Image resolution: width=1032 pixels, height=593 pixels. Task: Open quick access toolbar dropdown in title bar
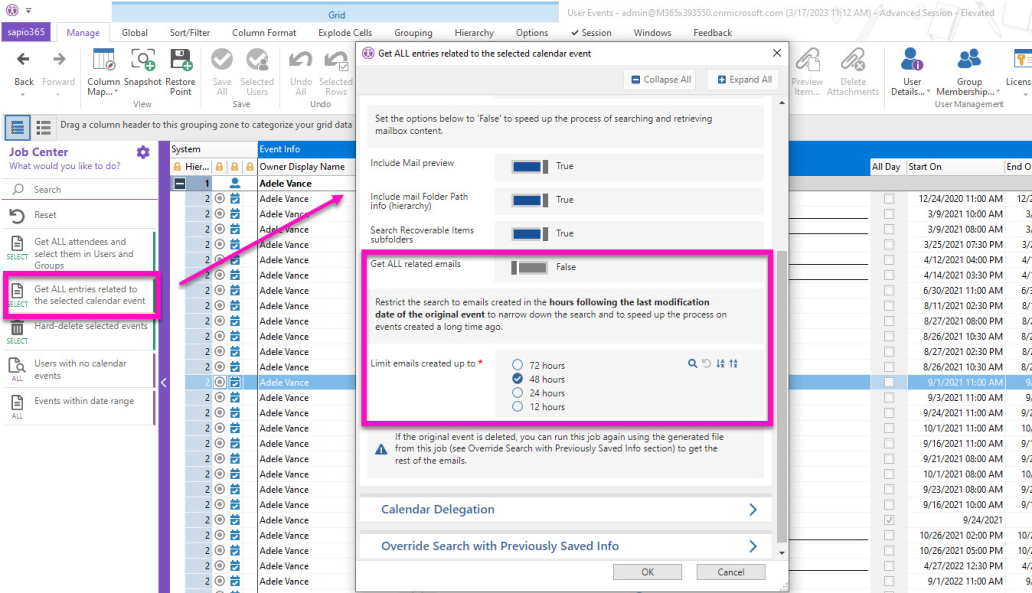click(x=28, y=11)
